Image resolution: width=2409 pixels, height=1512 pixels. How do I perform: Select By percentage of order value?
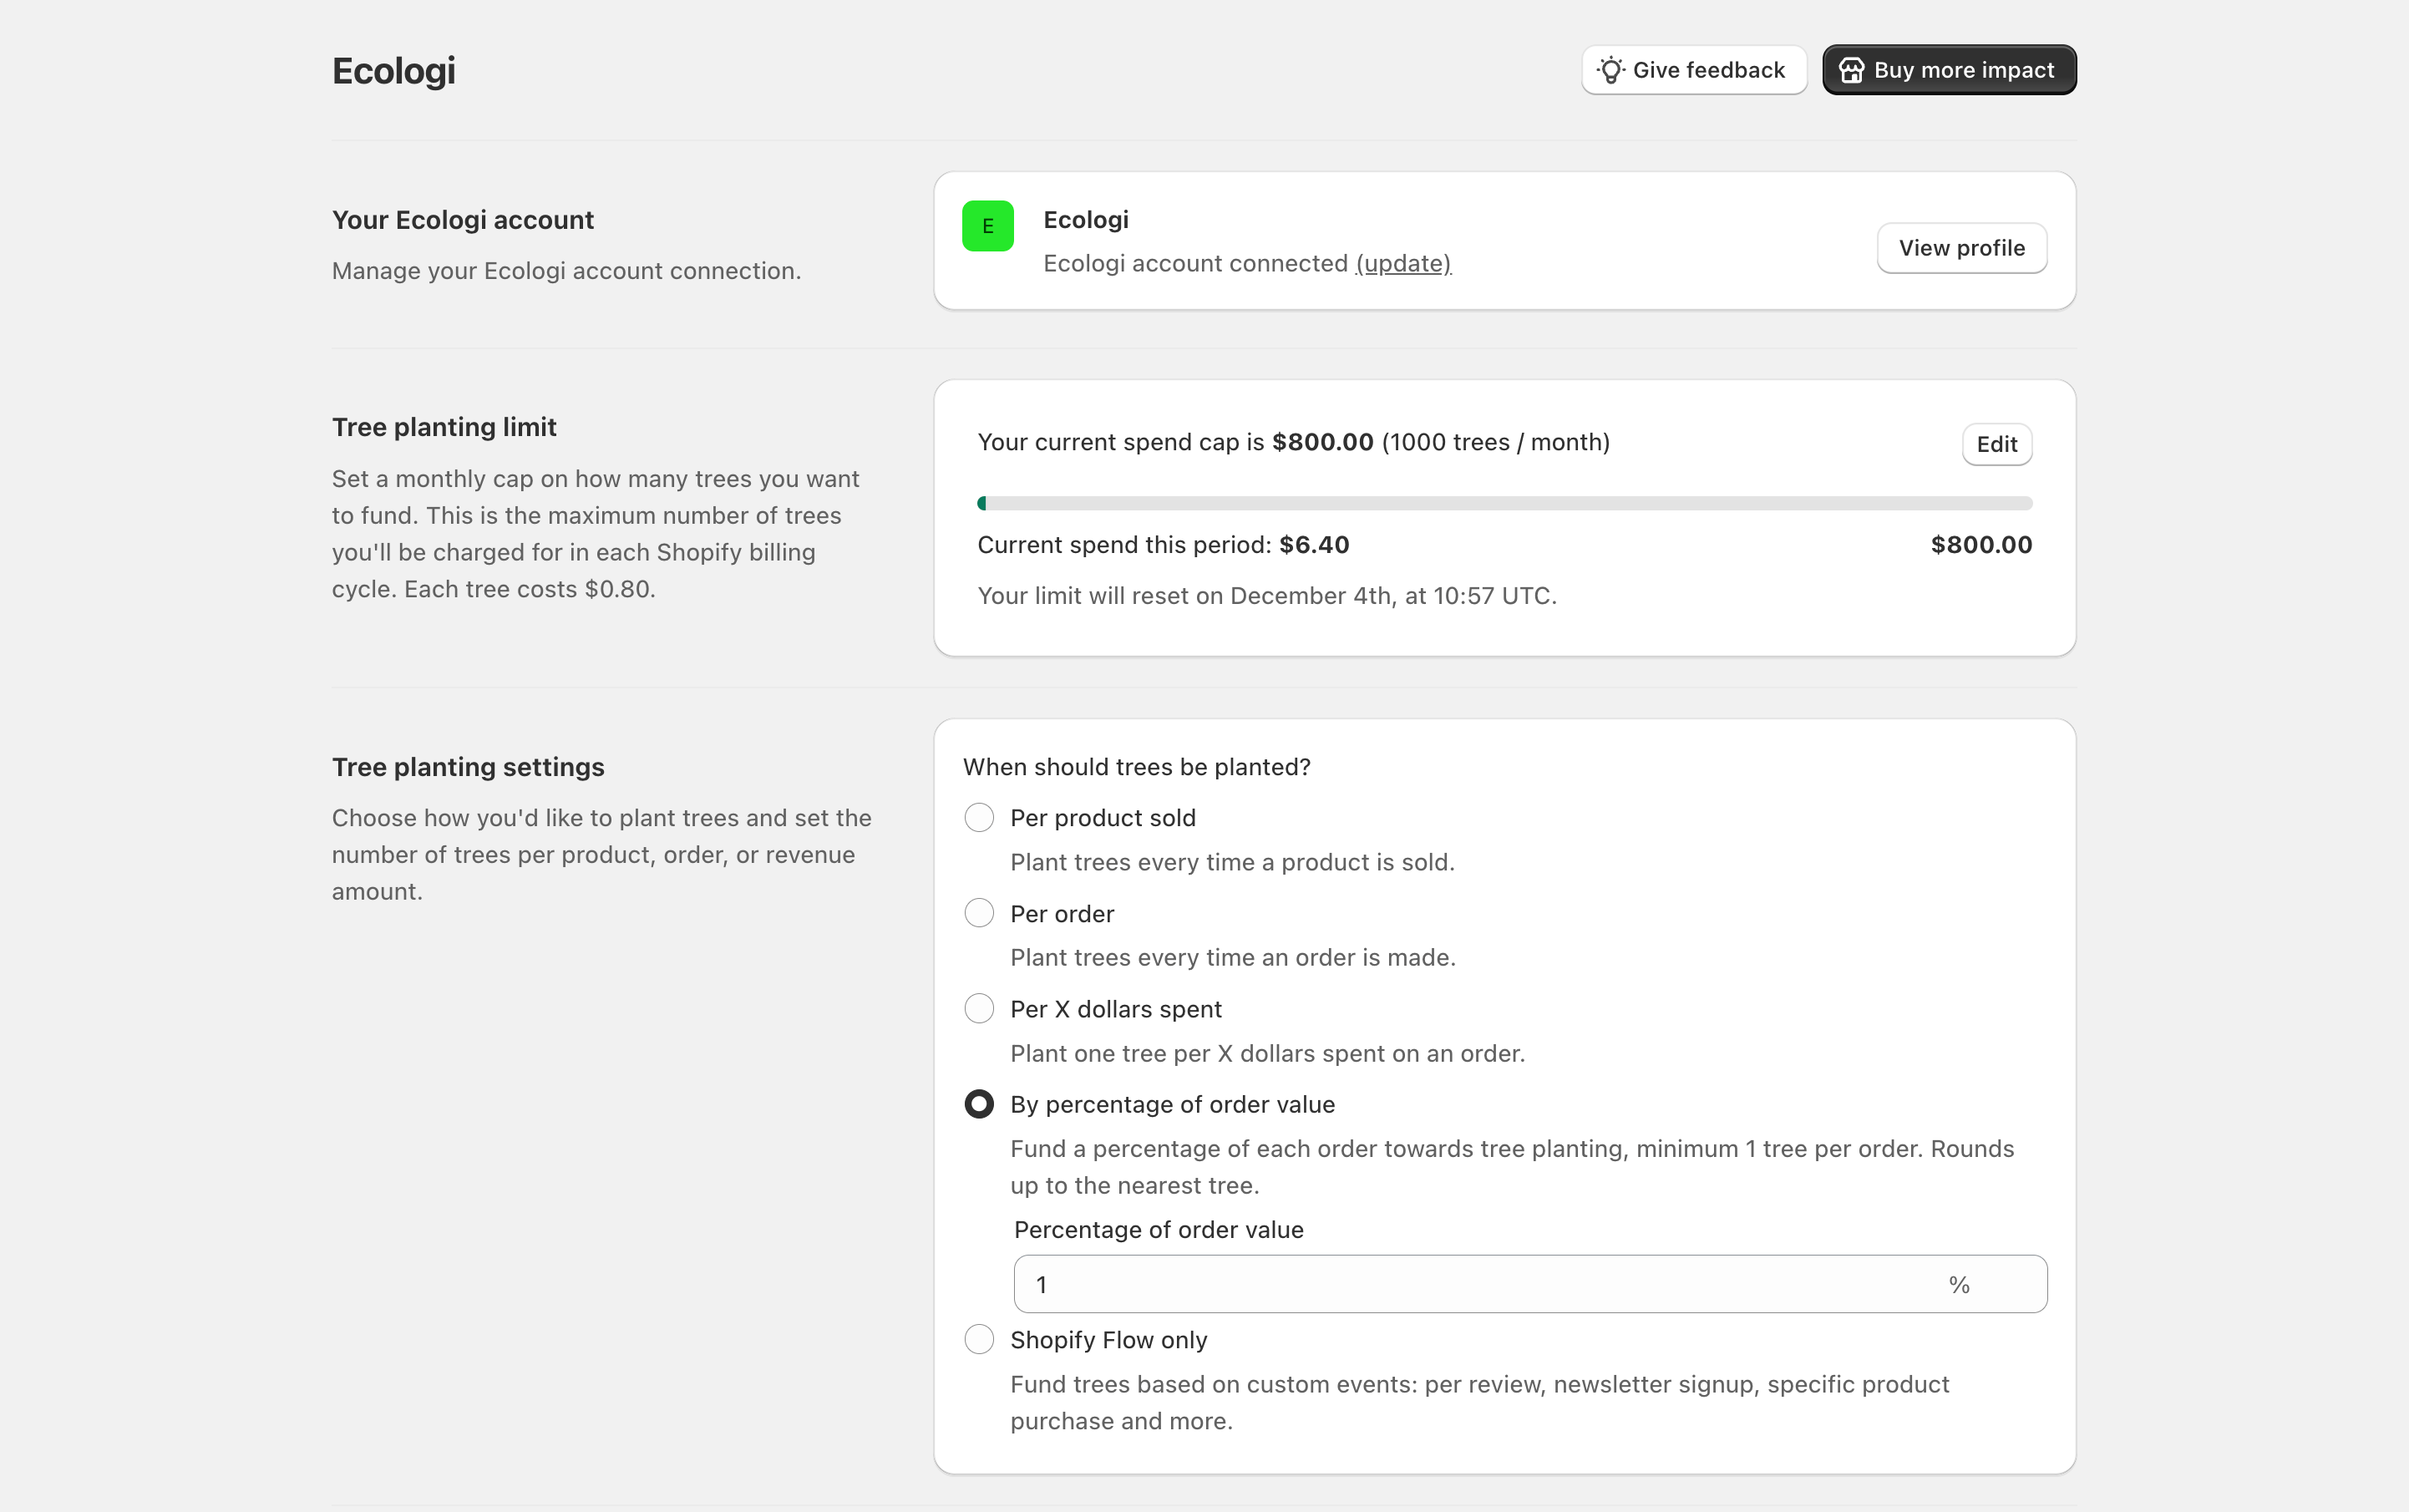click(979, 1104)
